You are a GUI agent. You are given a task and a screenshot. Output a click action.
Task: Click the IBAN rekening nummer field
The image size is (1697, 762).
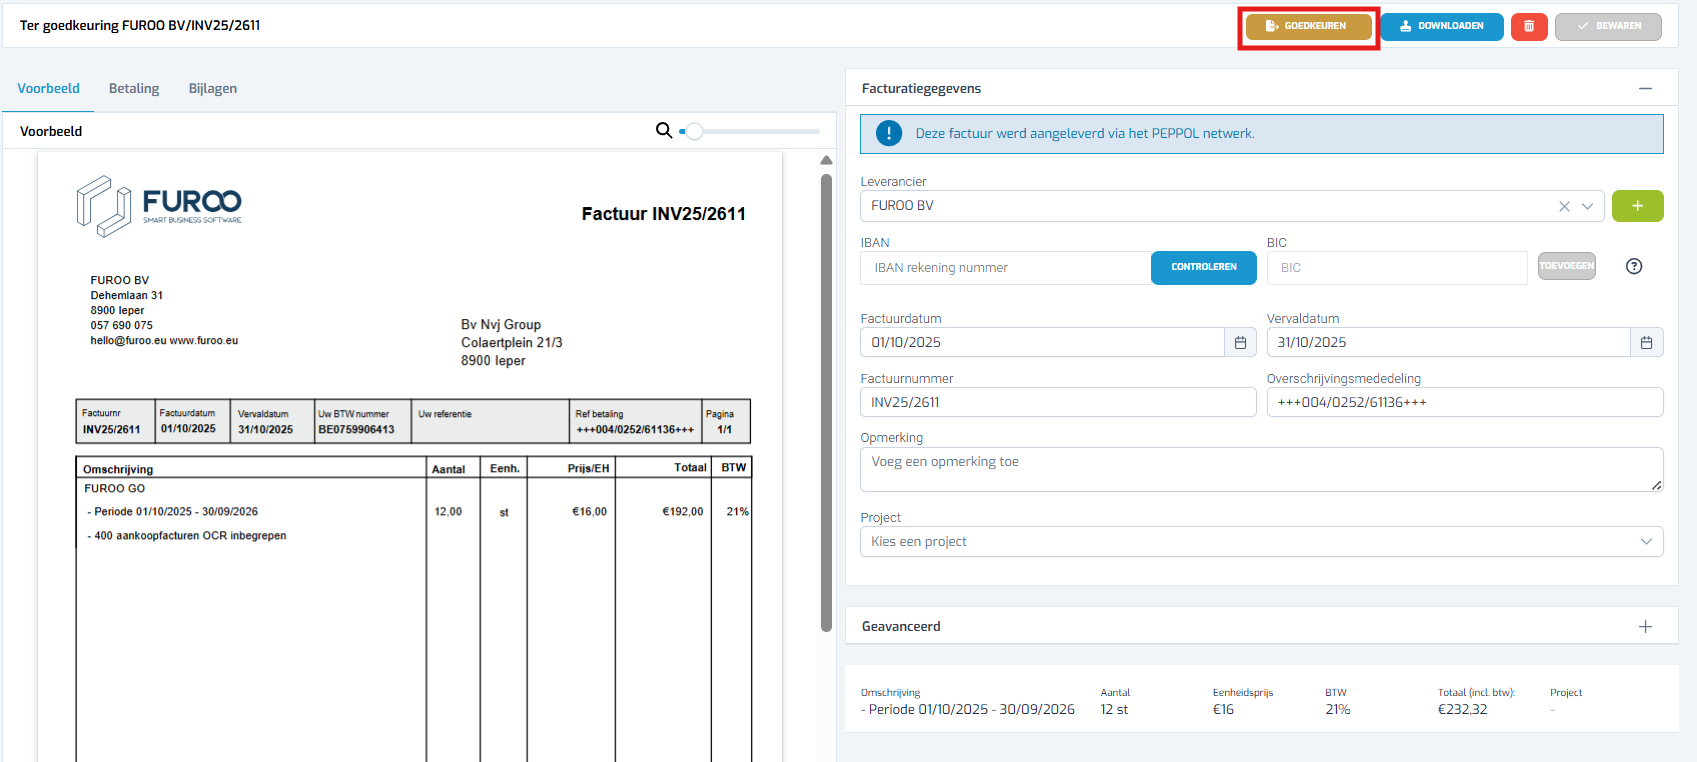[x=1005, y=267]
